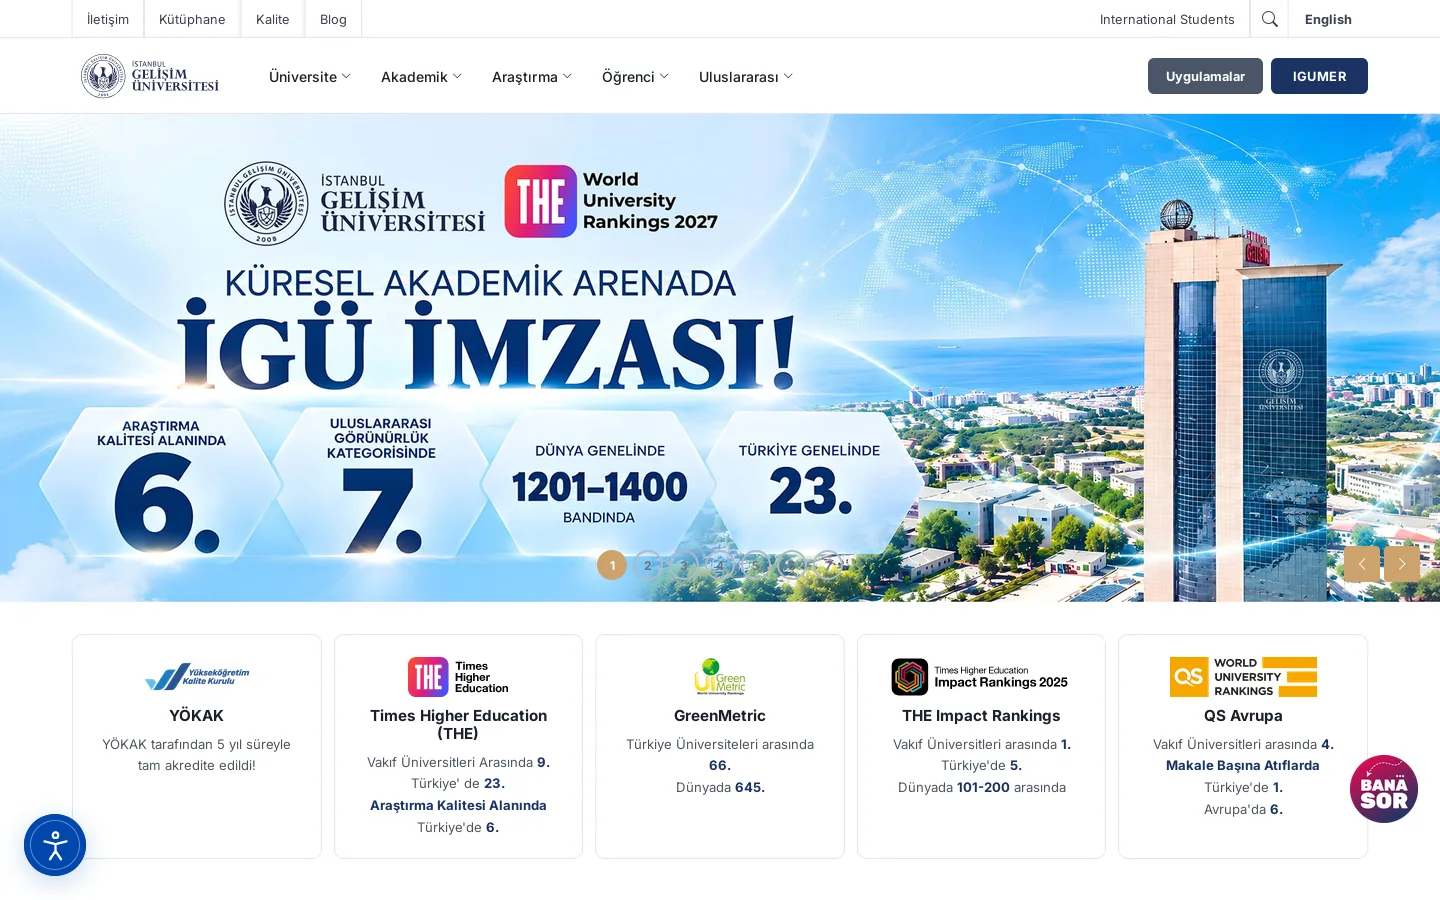Expand the Öğrenci dropdown menu

(x=635, y=77)
